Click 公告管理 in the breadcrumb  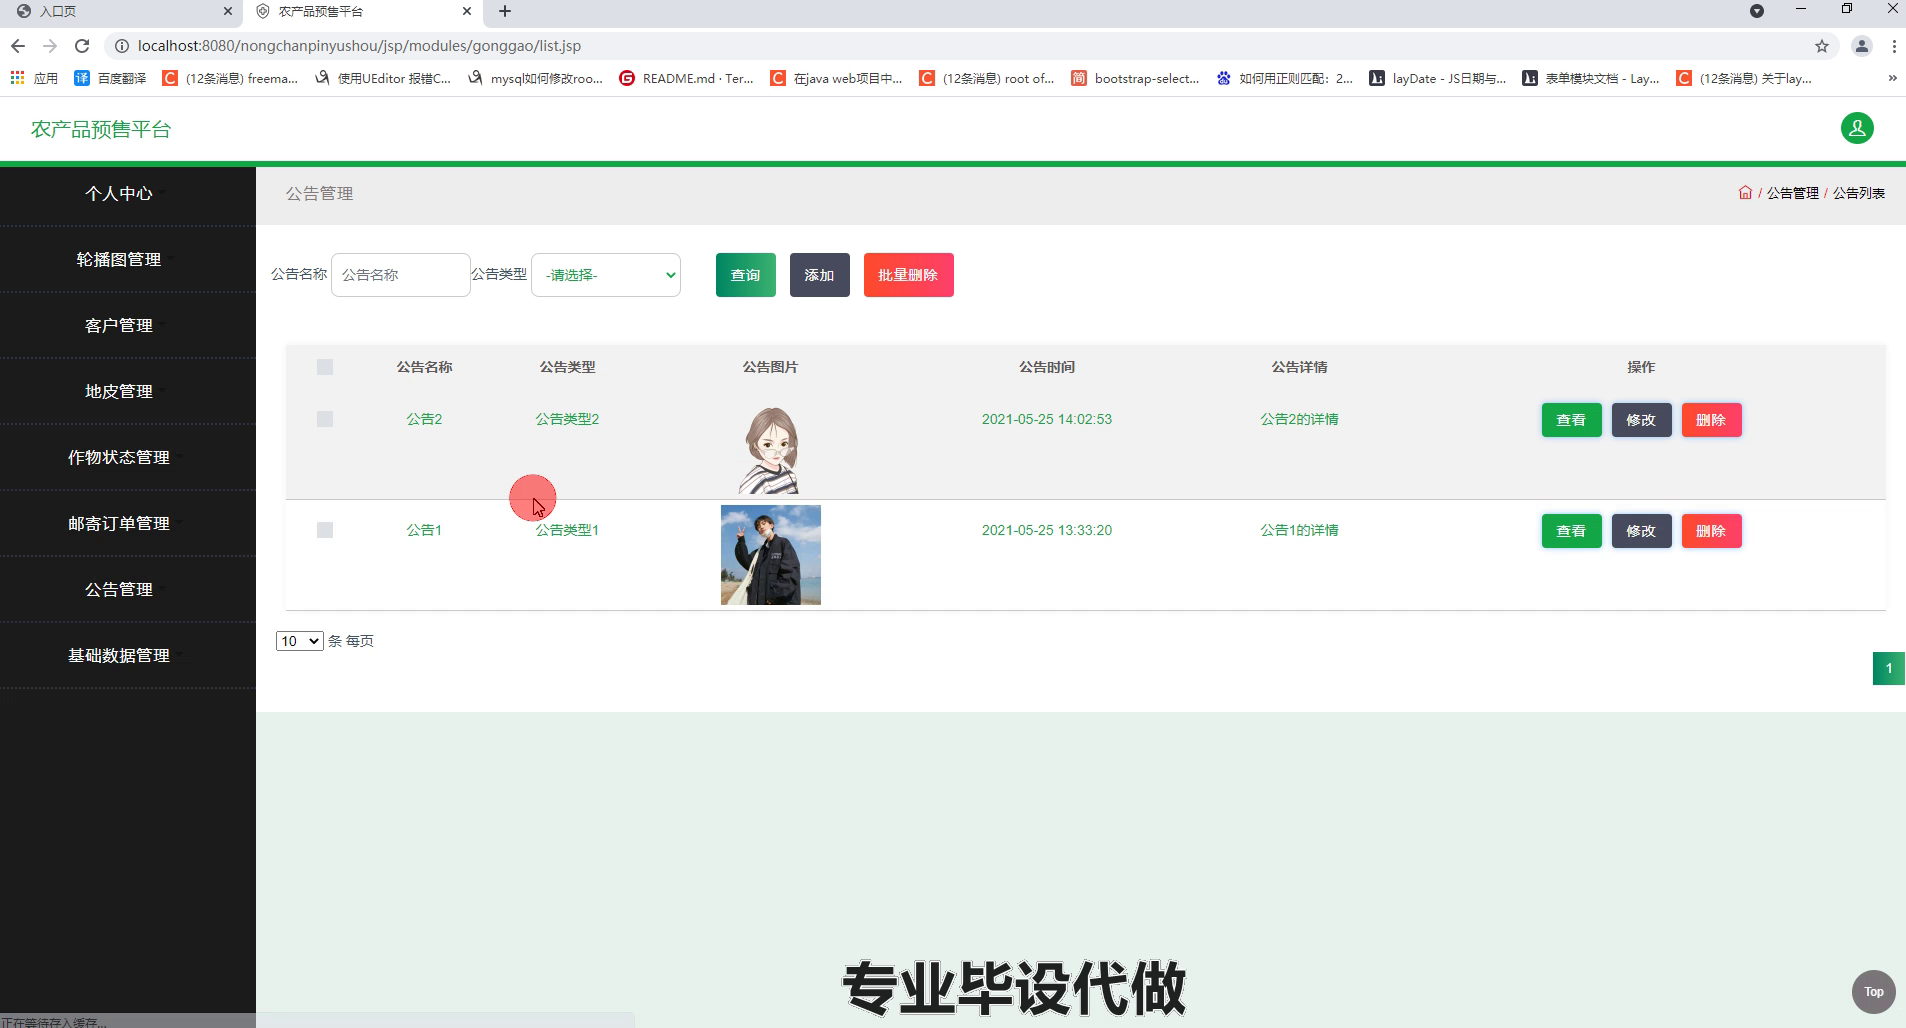click(x=1792, y=193)
